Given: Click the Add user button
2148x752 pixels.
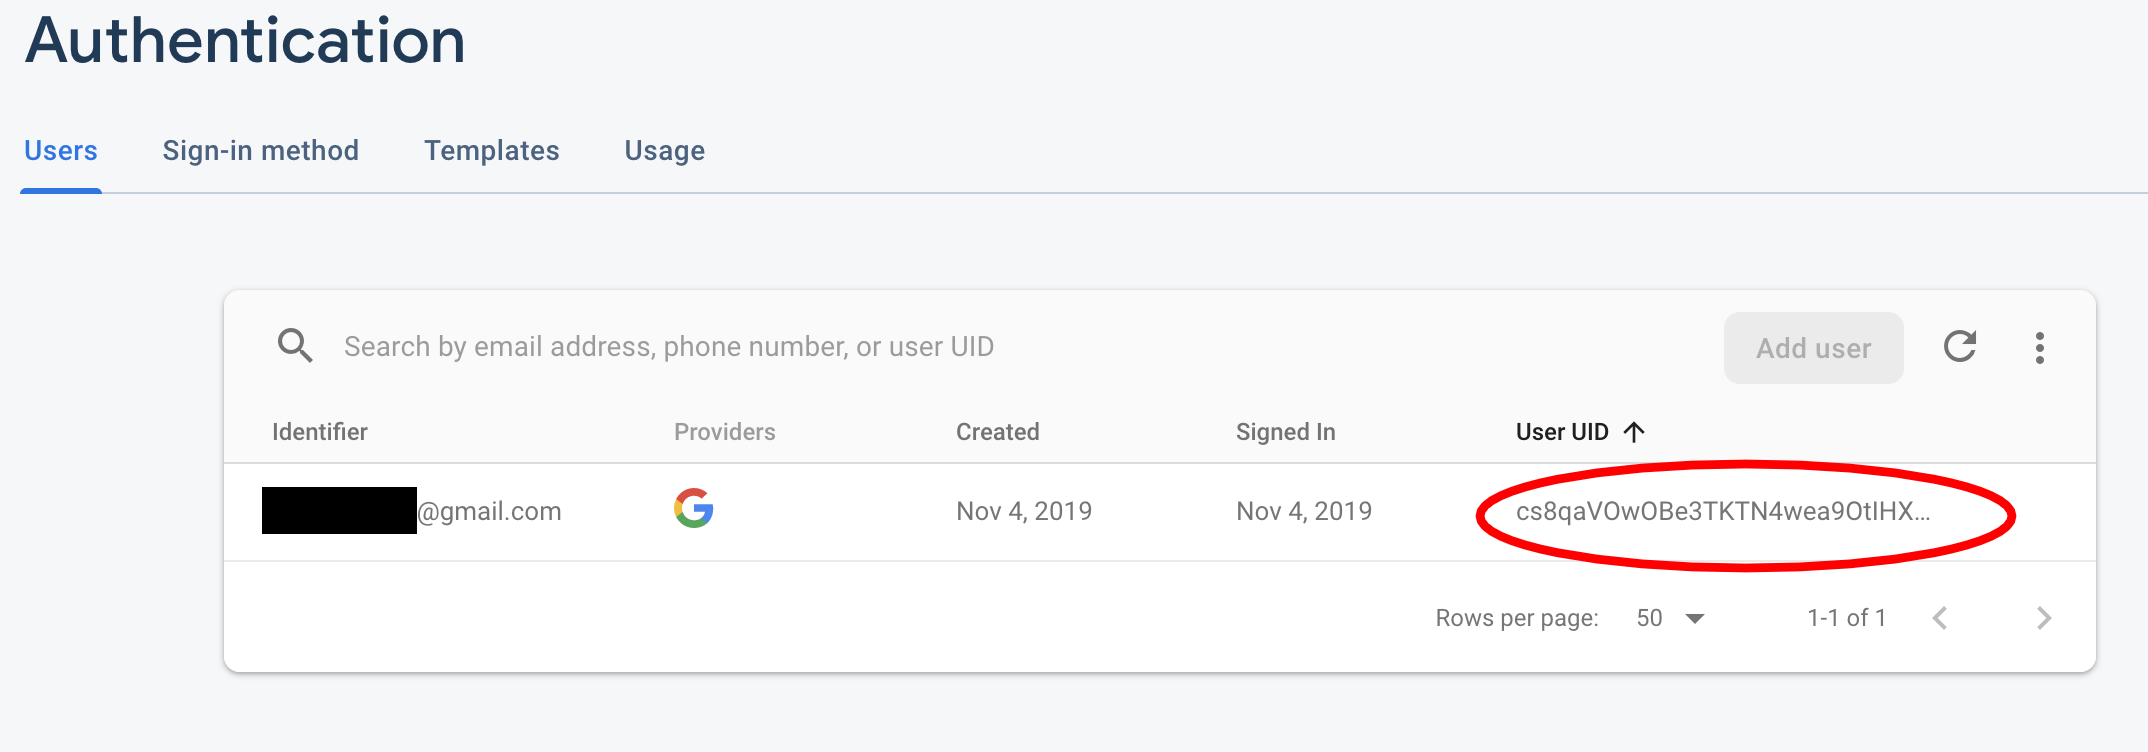Looking at the screenshot, I should 1813,347.
